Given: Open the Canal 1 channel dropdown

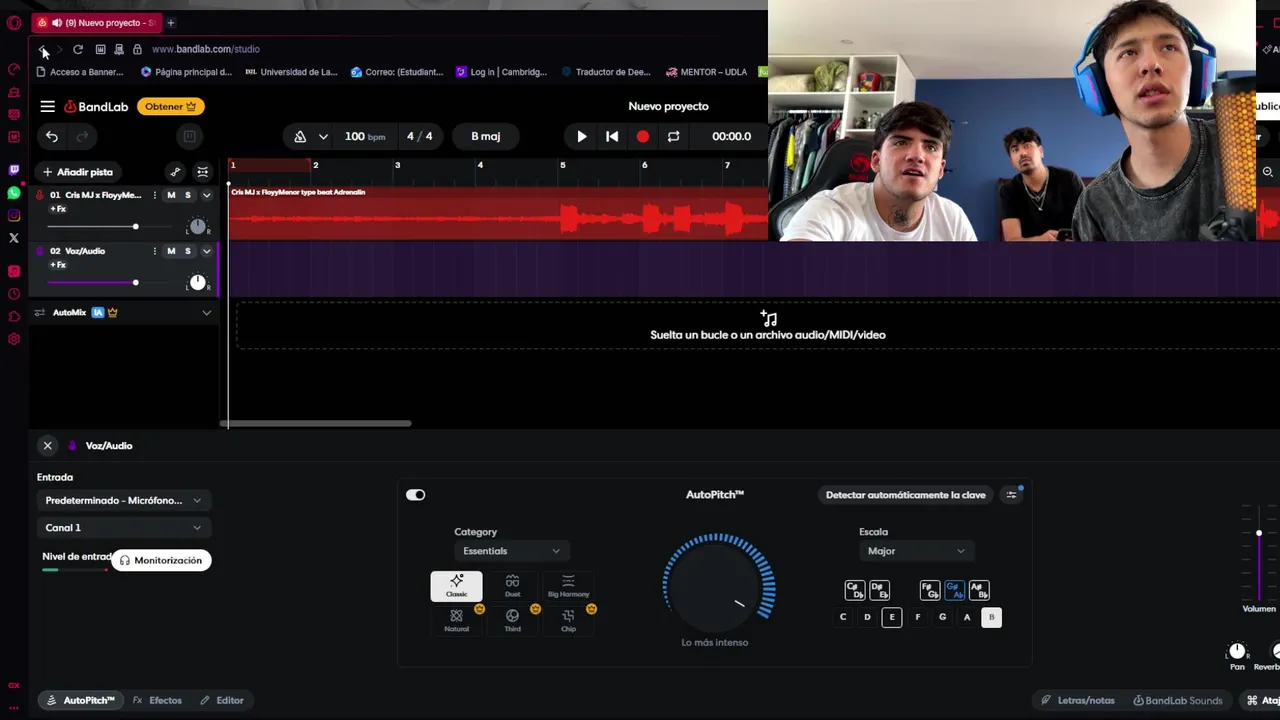Looking at the screenshot, I should [x=123, y=528].
